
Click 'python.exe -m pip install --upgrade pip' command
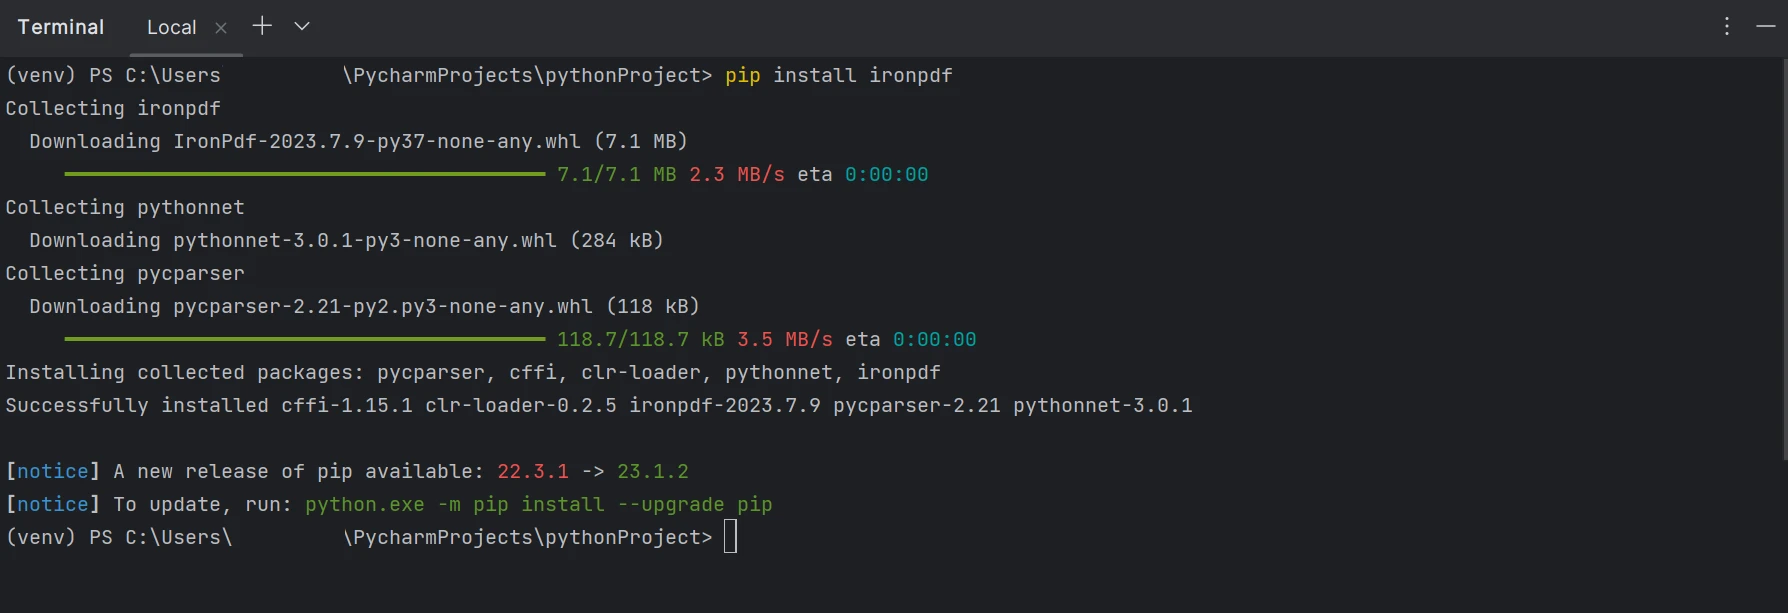coord(539,504)
